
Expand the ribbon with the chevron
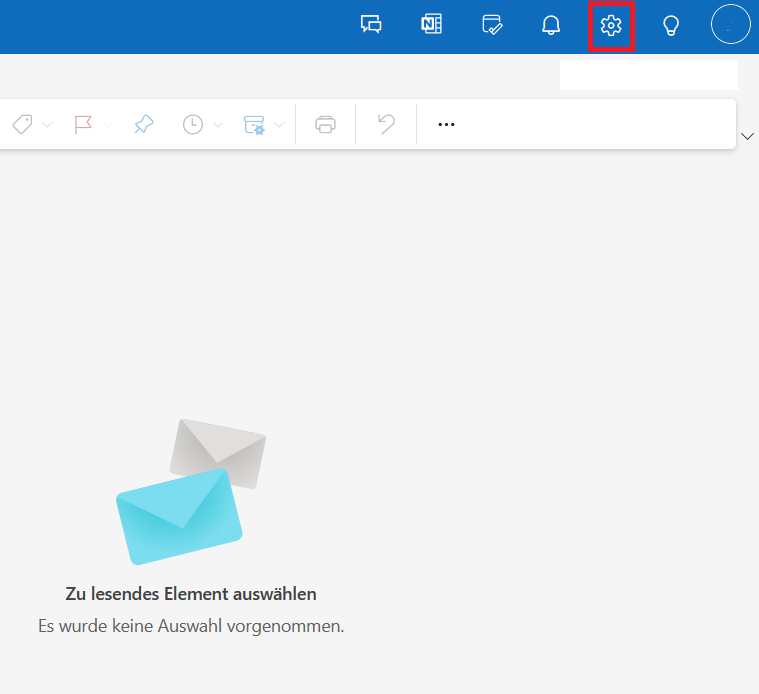coord(746,136)
